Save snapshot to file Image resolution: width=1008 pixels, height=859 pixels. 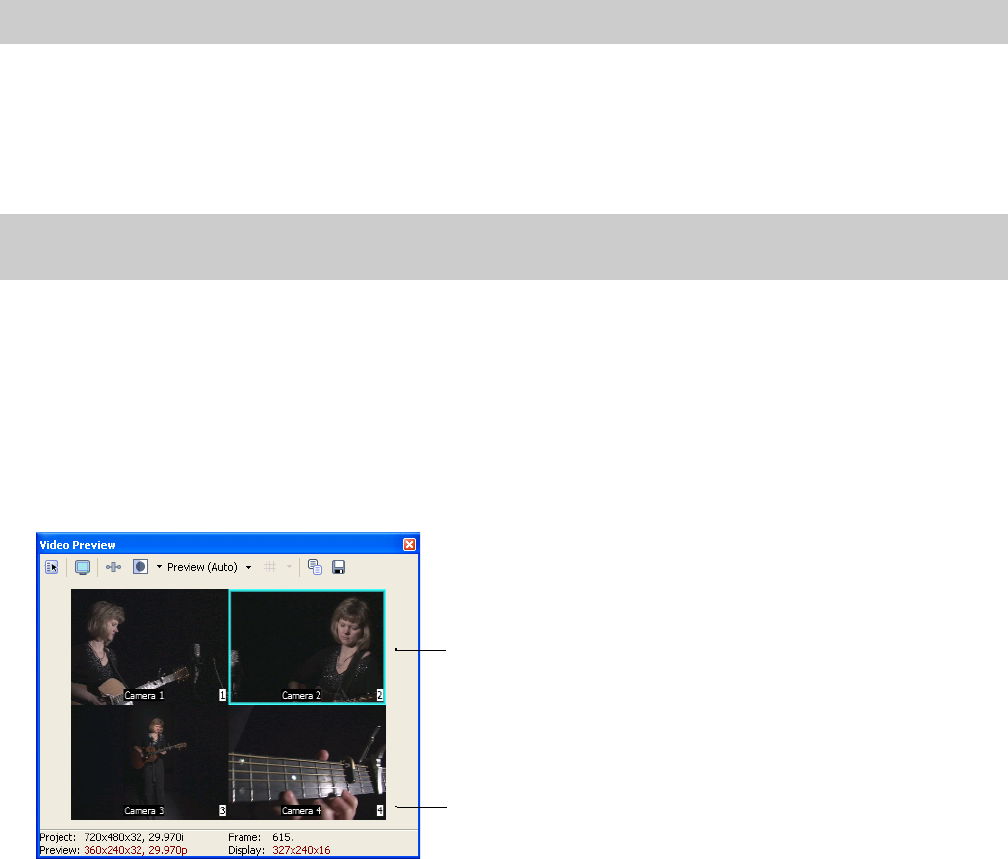coord(339,567)
